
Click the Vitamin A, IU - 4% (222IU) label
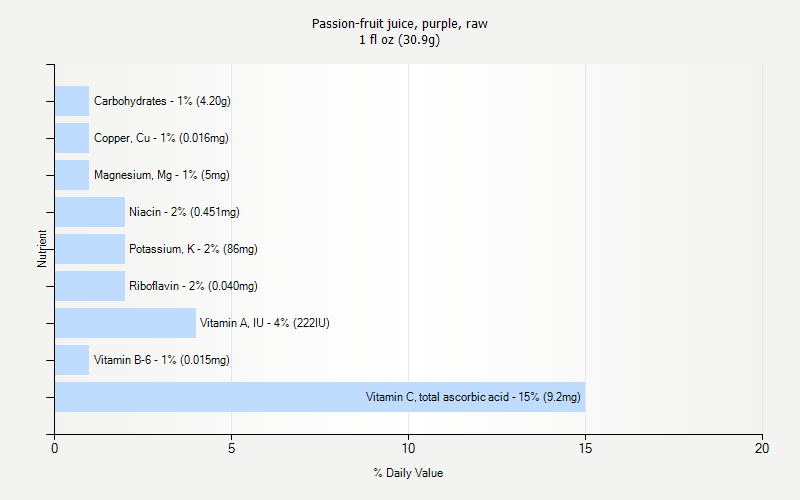click(264, 323)
